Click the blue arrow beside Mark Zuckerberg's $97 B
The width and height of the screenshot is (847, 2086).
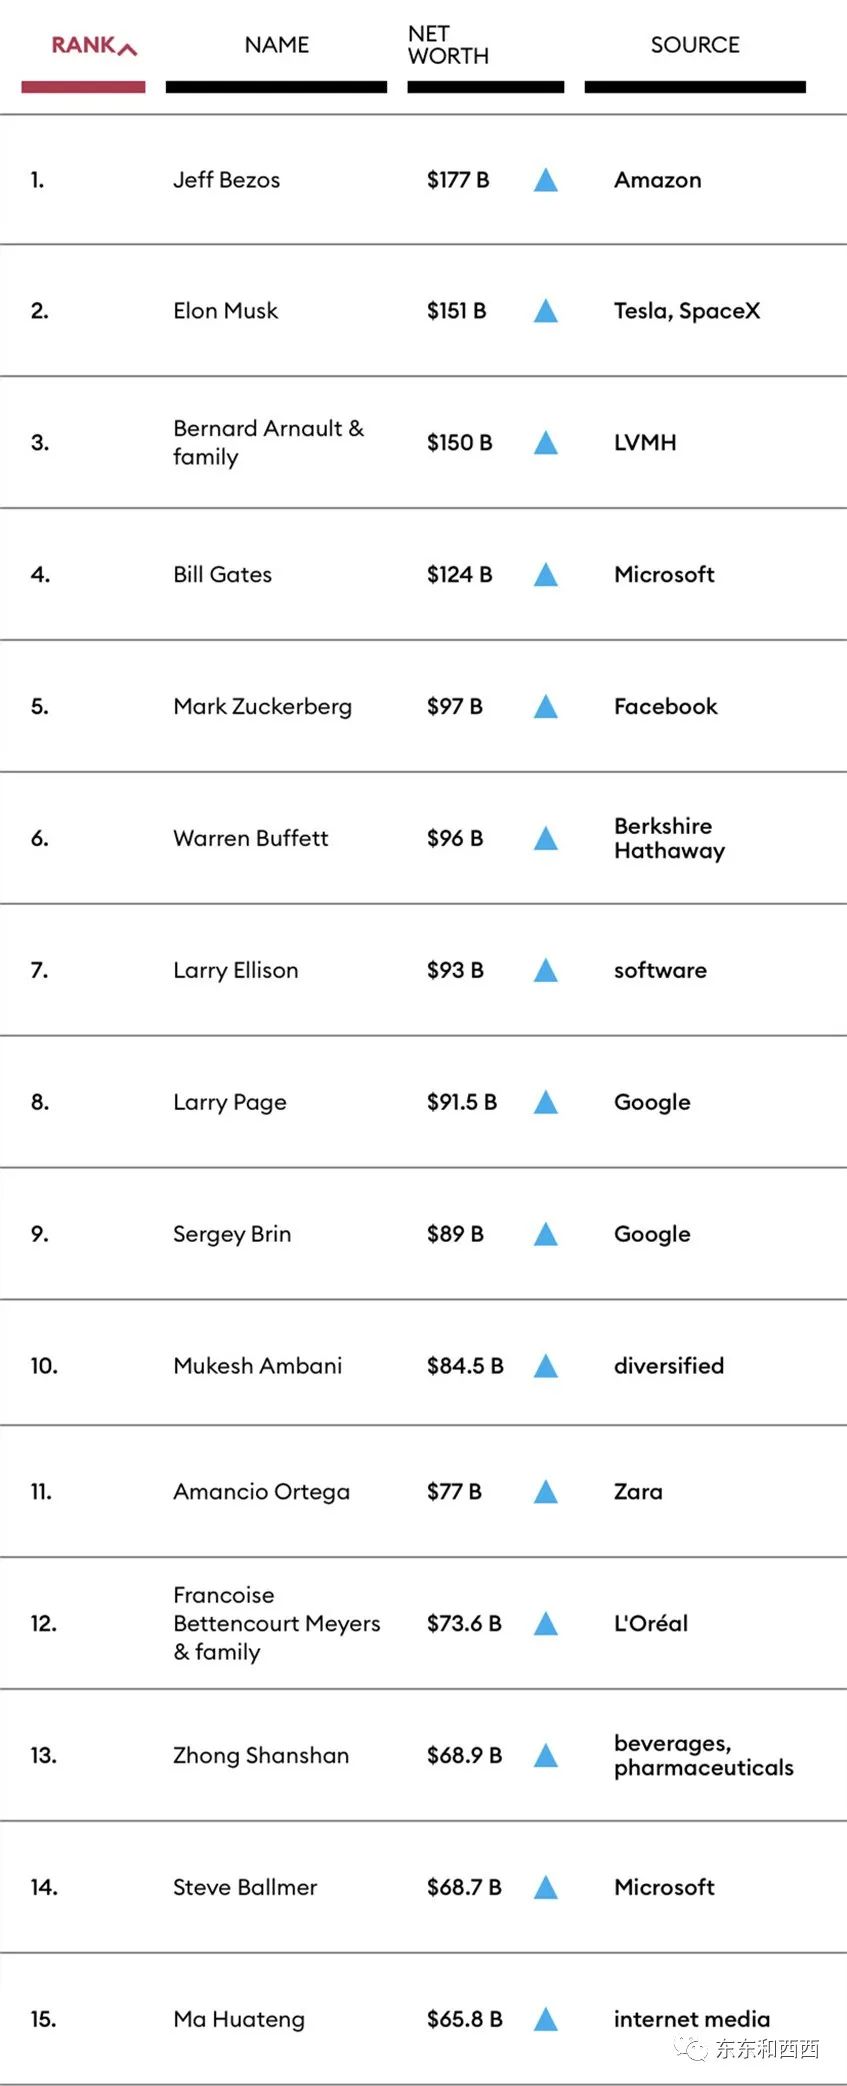(545, 707)
